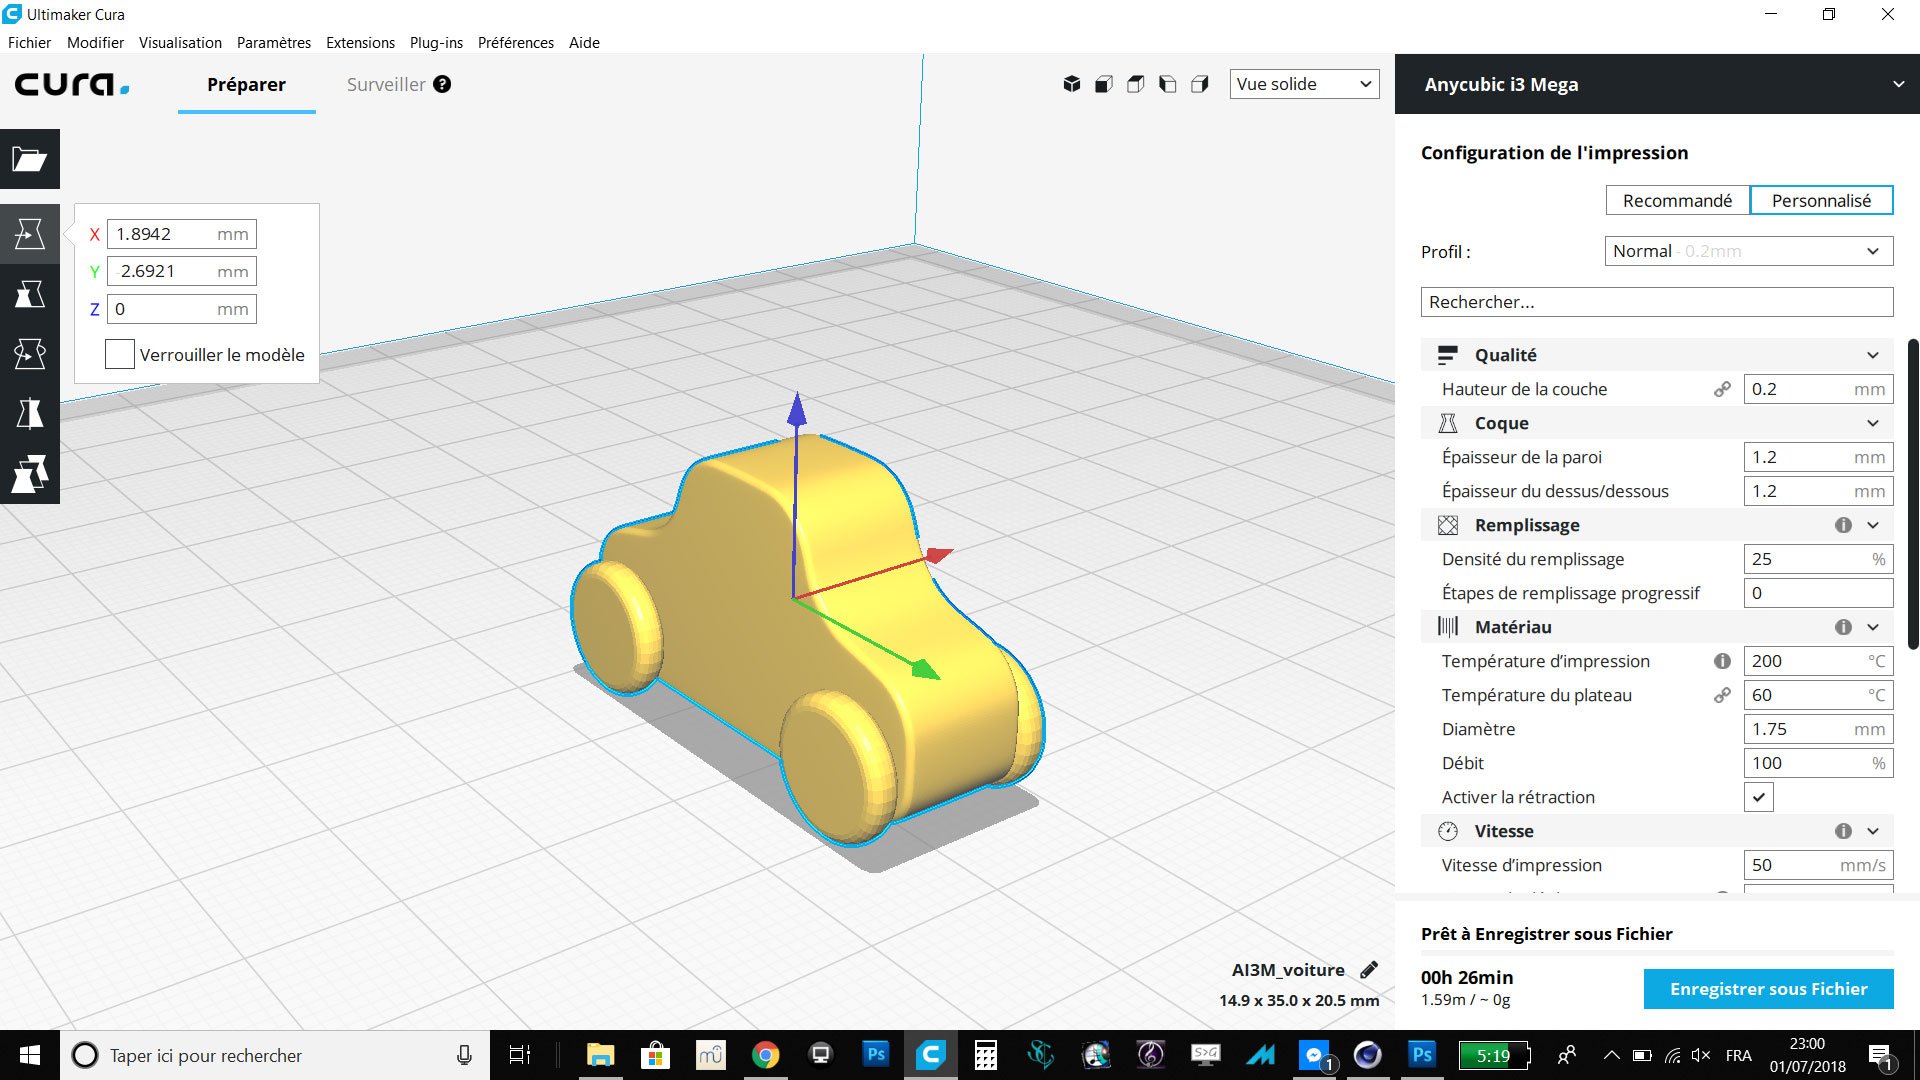Click the Diamètre value field
1920x1080 pixels.
[x=1818, y=729]
